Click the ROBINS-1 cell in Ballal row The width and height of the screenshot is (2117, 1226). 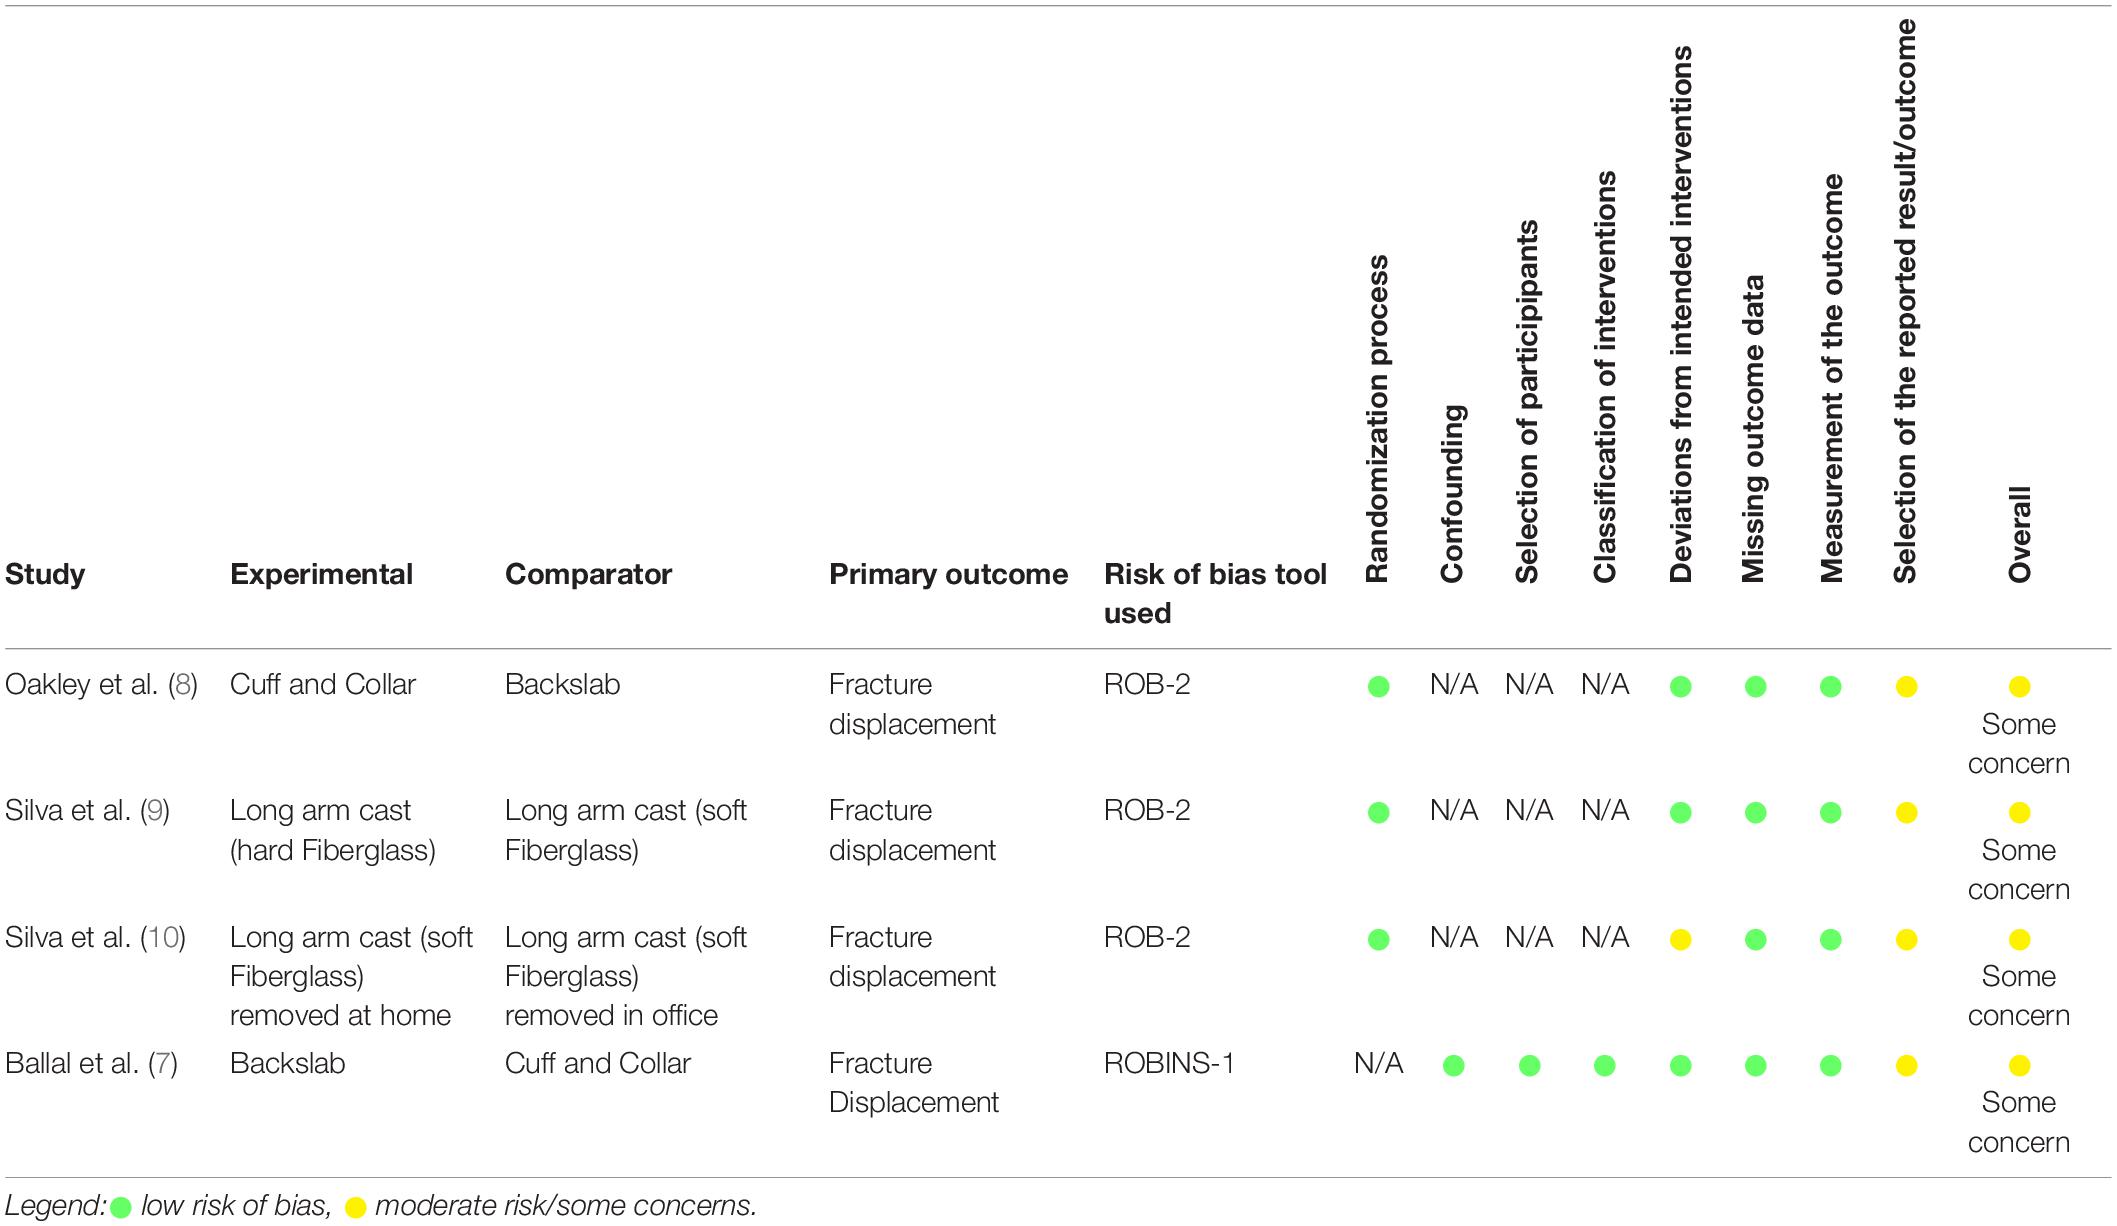point(1169,1064)
